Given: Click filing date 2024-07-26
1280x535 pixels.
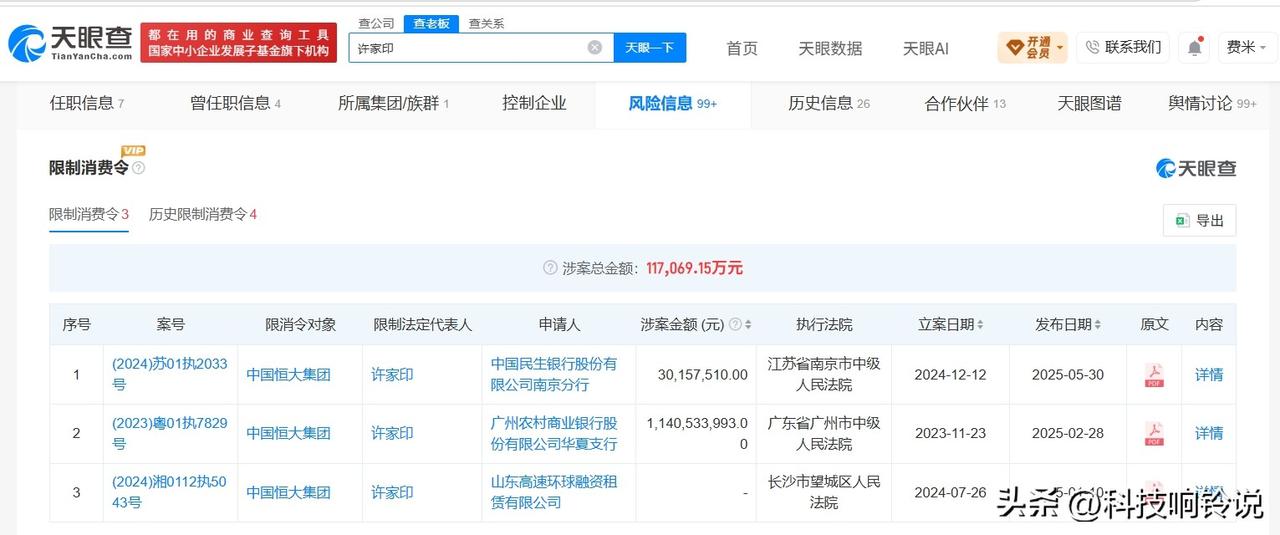Looking at the screenshot, I should pyautogui.click(x=950, y=492).
